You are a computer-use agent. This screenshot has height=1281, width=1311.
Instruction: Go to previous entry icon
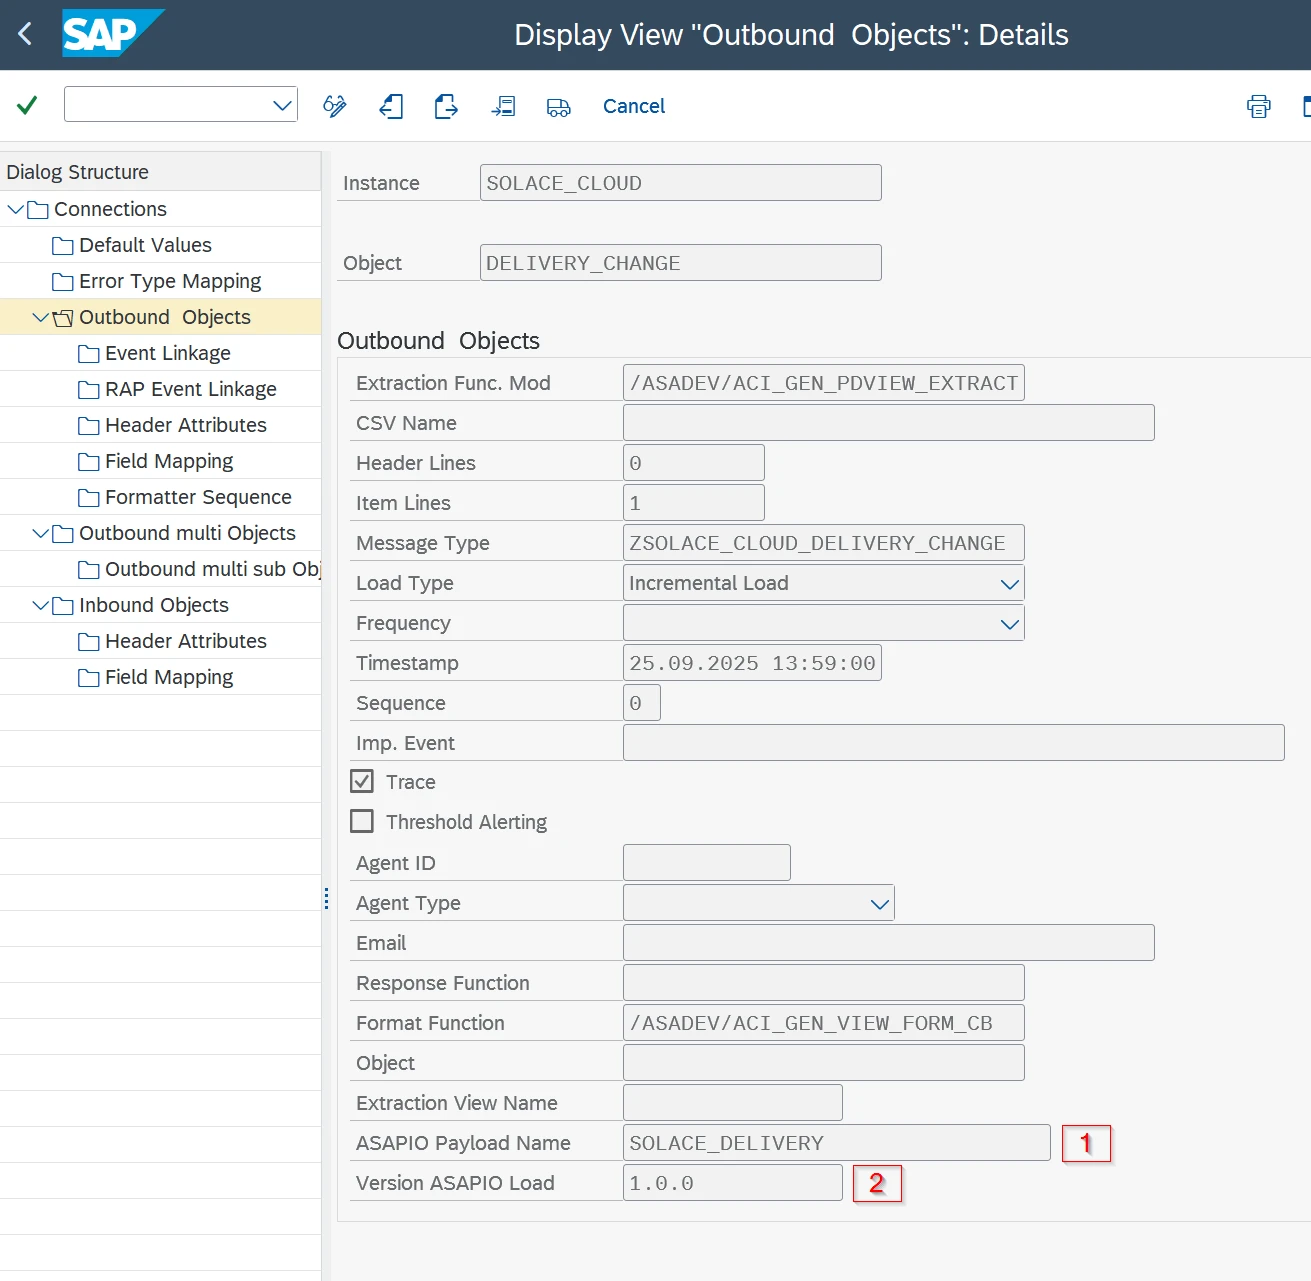point(391,106)
